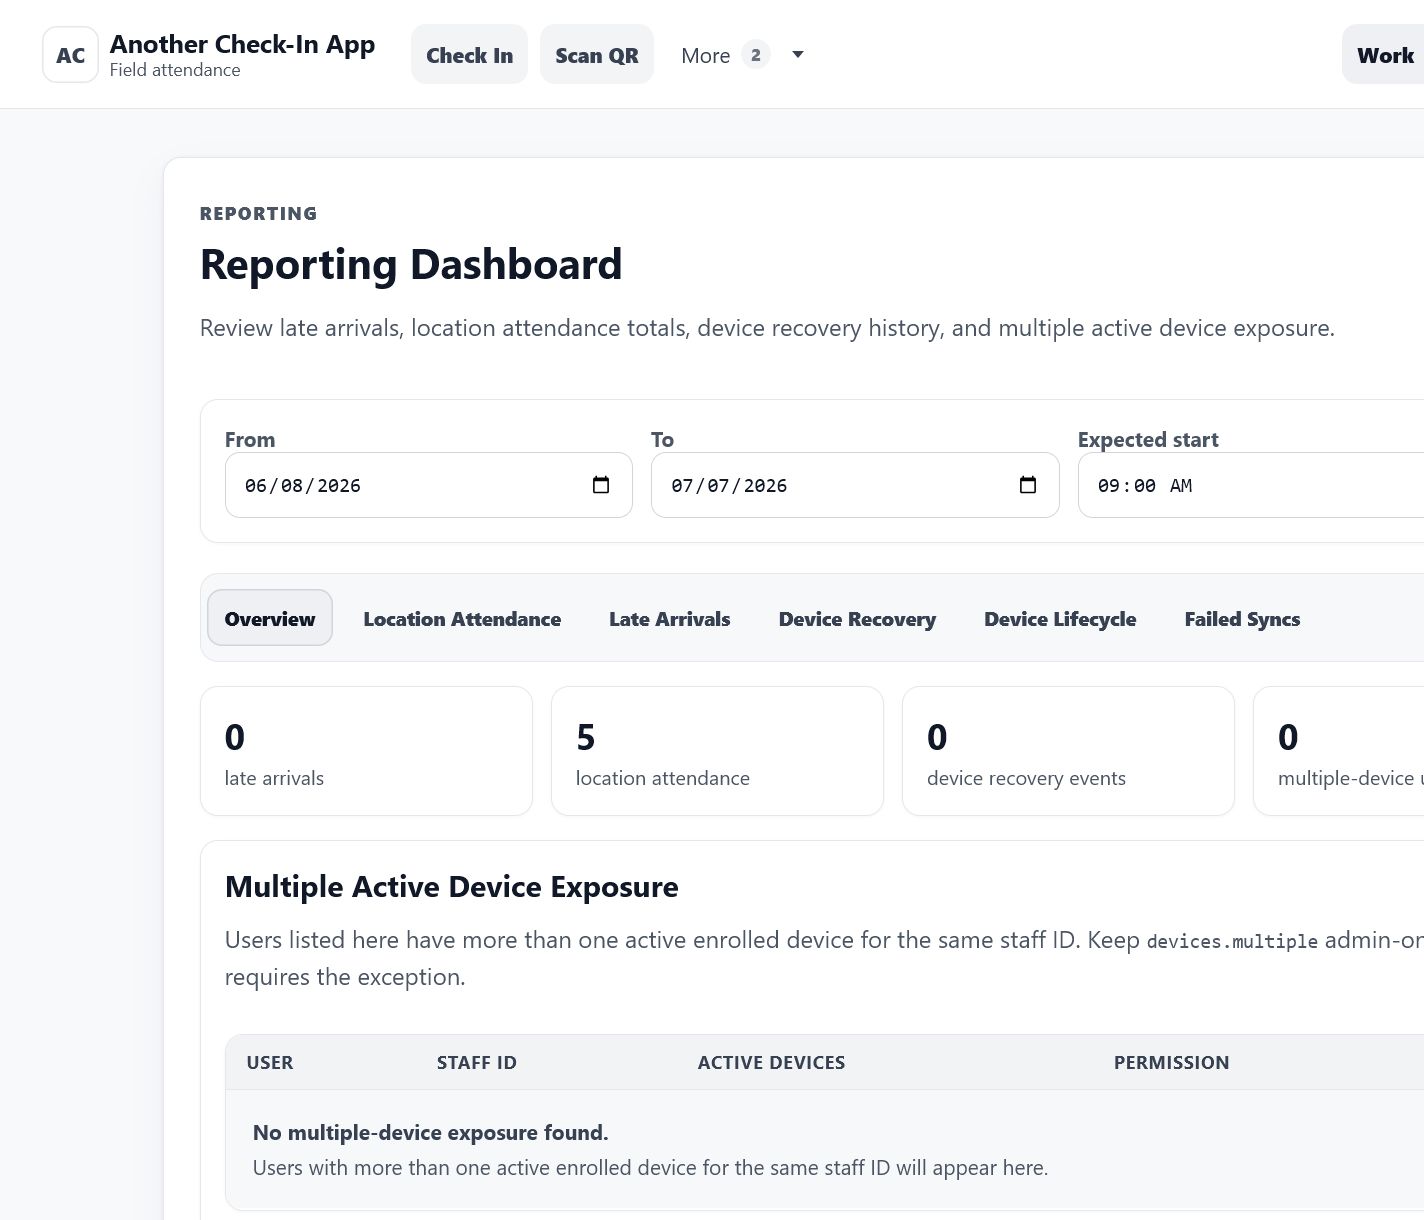Viewport: 1424px width, 1220px height.
Task: Click the 'No multiple-device exposure found.' message
Action: (431, 1132)
